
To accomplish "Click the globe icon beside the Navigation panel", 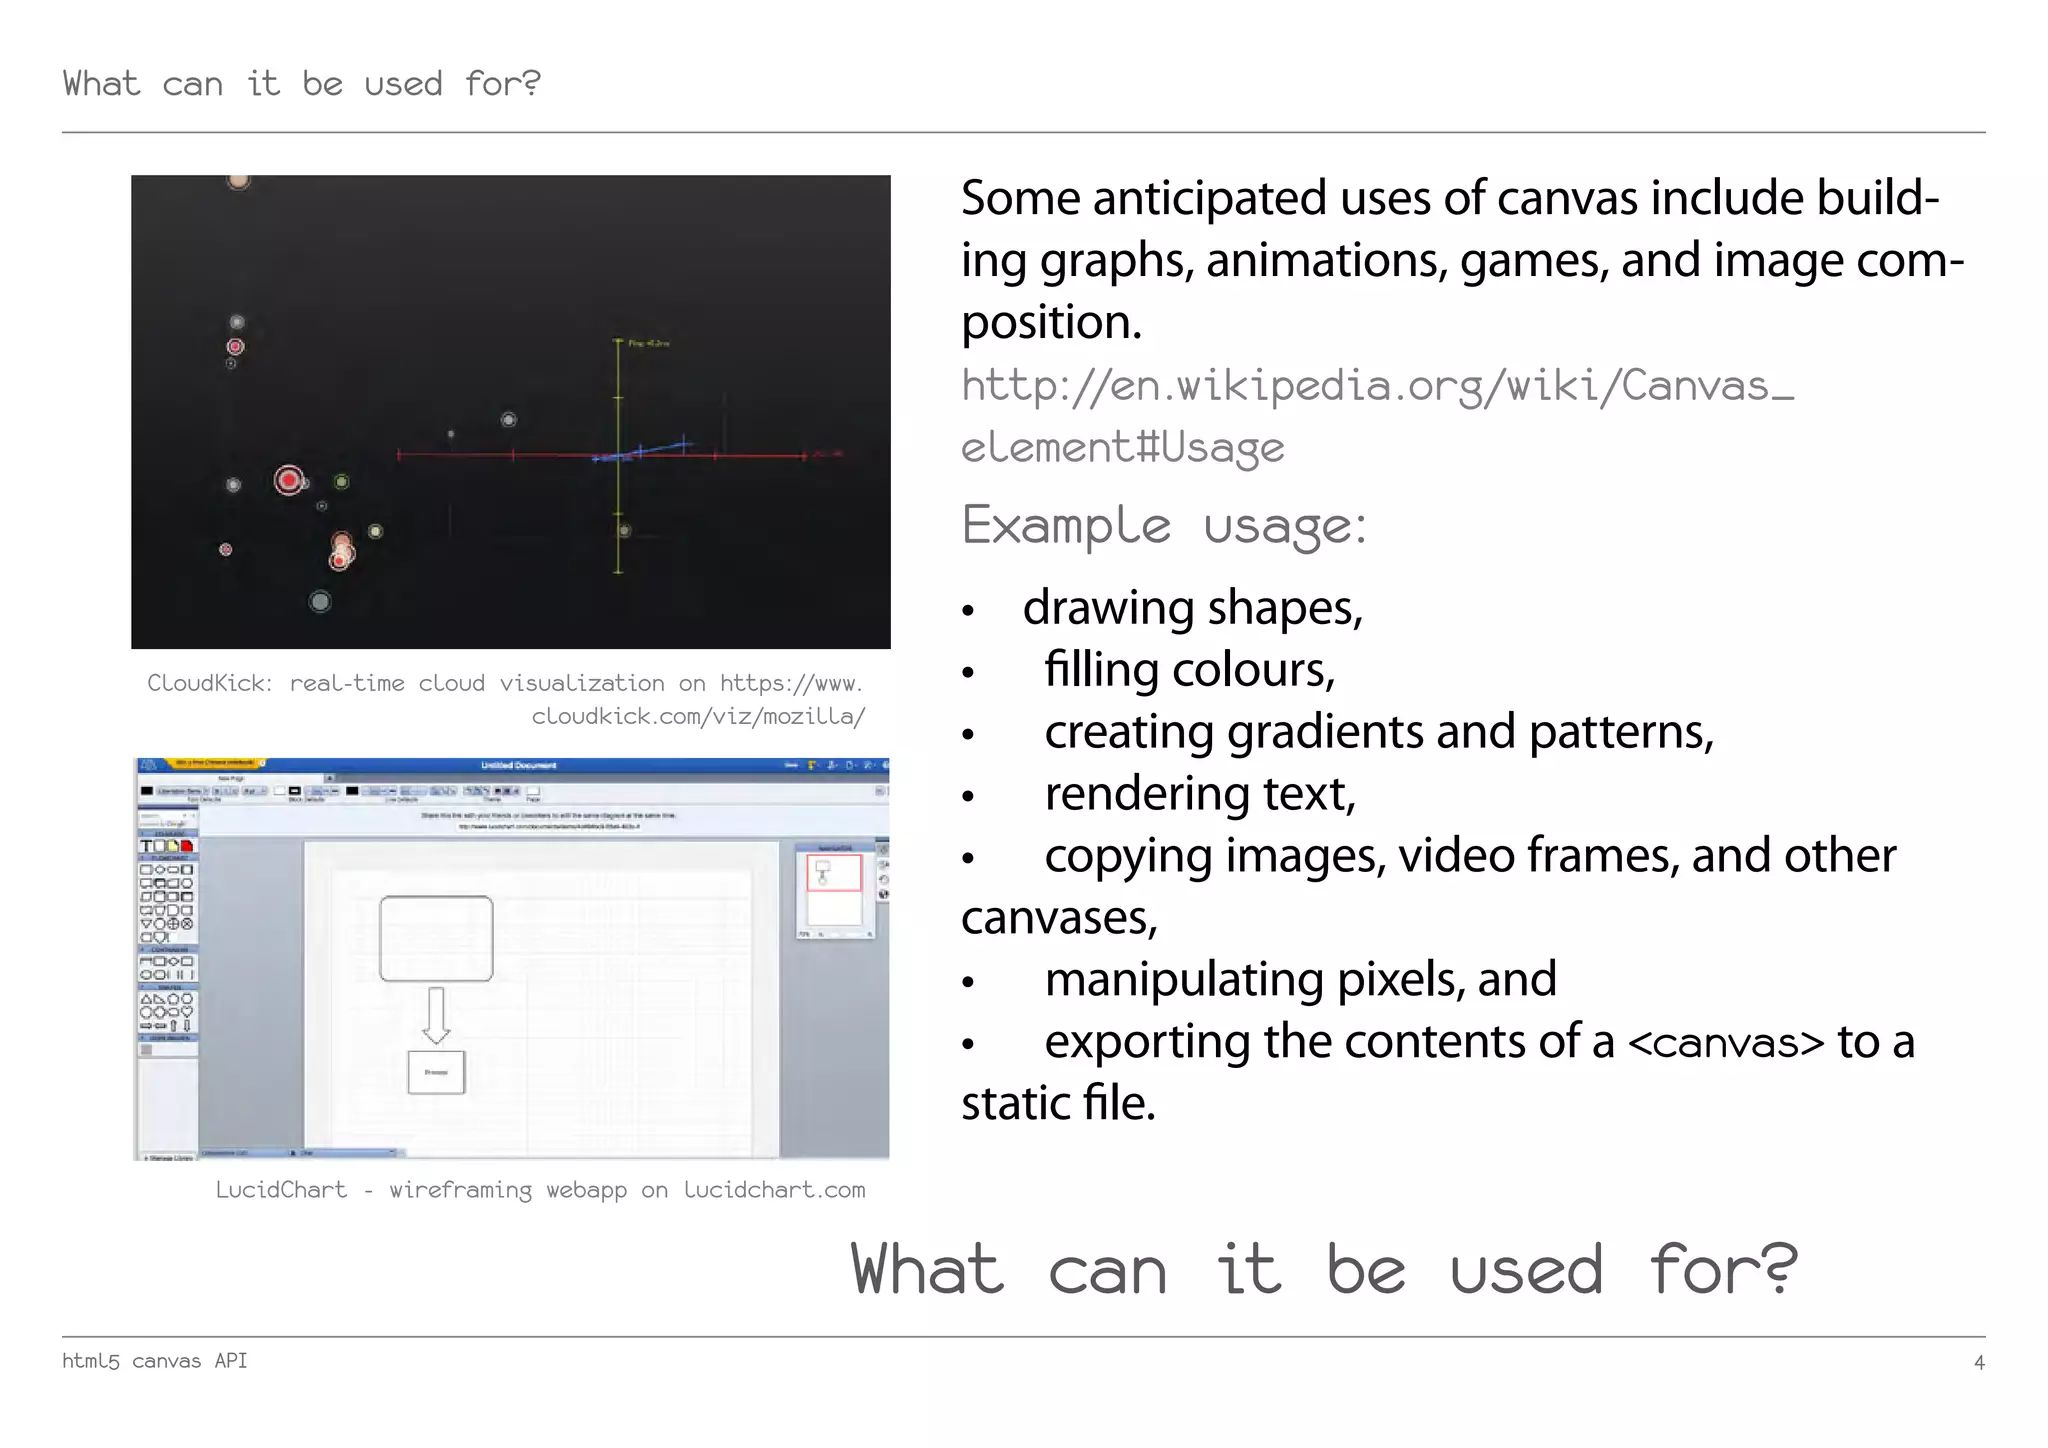I will [884, 895].
